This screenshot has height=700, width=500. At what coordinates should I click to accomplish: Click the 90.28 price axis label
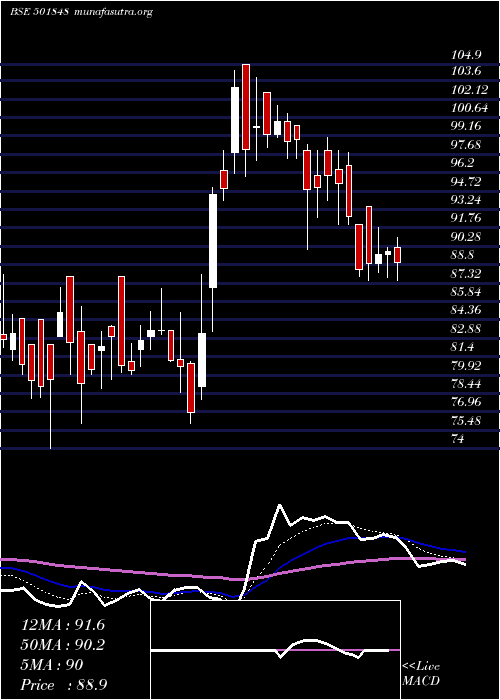coord(466,237)
